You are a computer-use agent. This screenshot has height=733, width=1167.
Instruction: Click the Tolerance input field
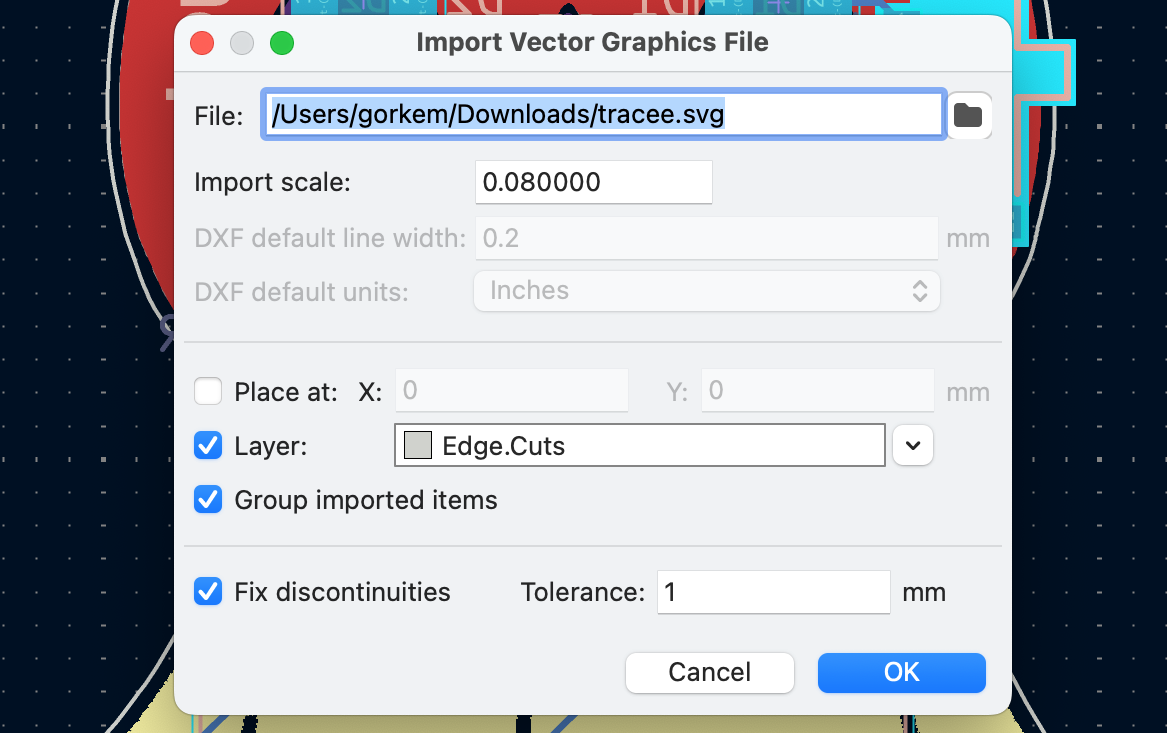coord(772,592)
